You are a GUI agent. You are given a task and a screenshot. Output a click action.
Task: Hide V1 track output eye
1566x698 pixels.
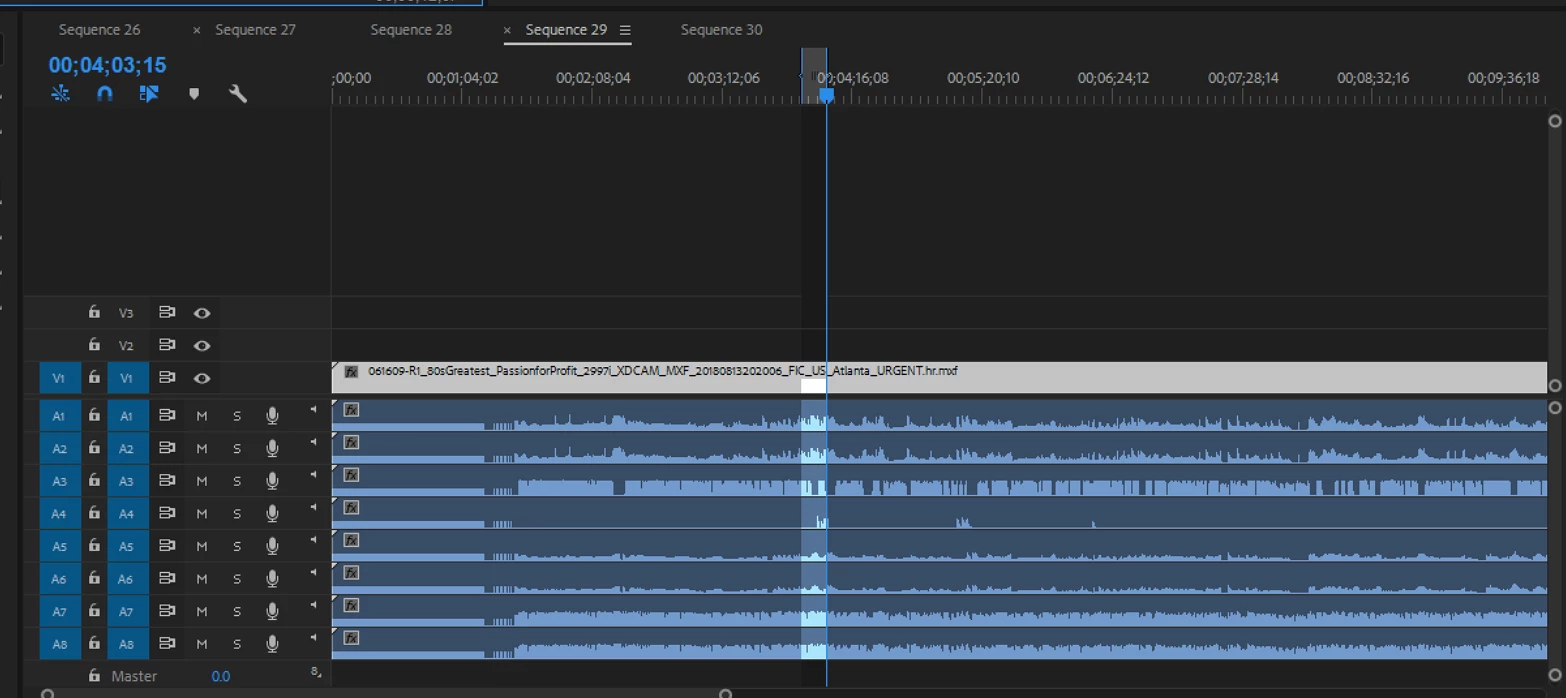(202, 379)
